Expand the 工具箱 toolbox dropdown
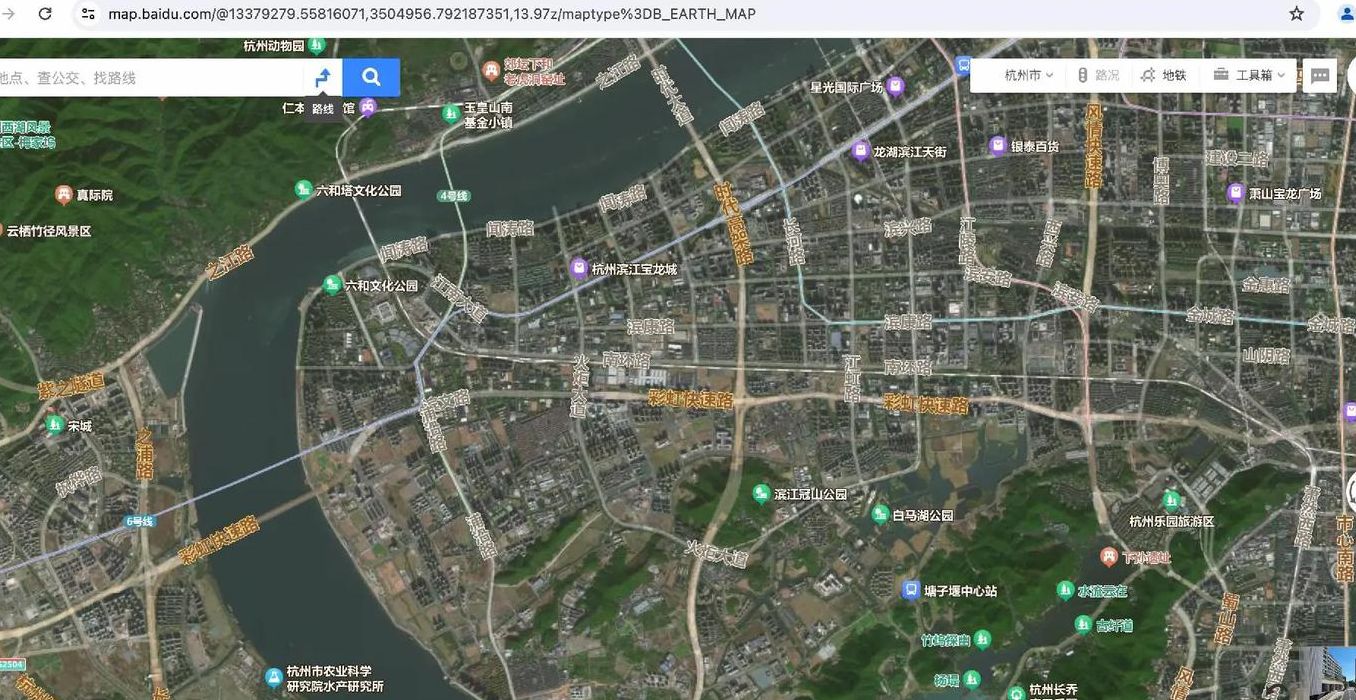Viewport: 1356px width, 700px height. pyautogui.click(x=1249, y=75)
